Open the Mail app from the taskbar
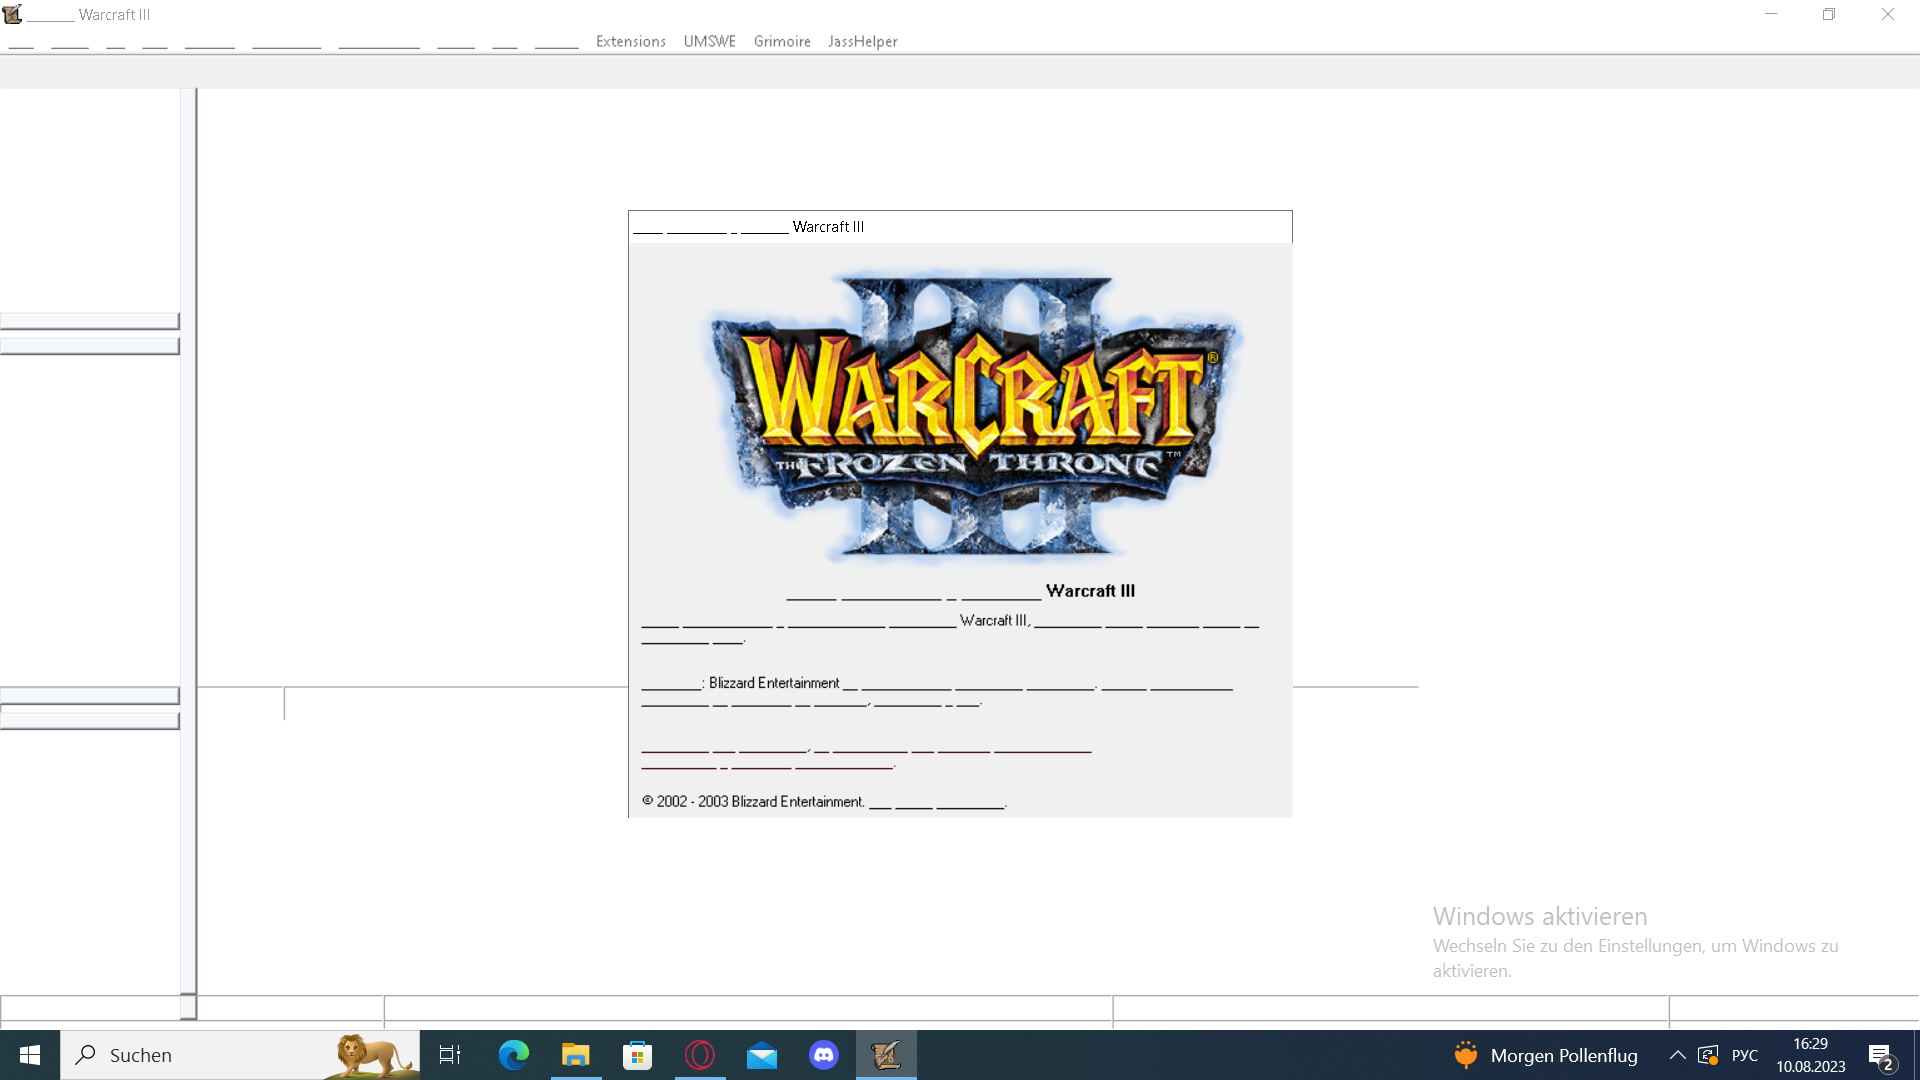 (x=762, y=1055)
